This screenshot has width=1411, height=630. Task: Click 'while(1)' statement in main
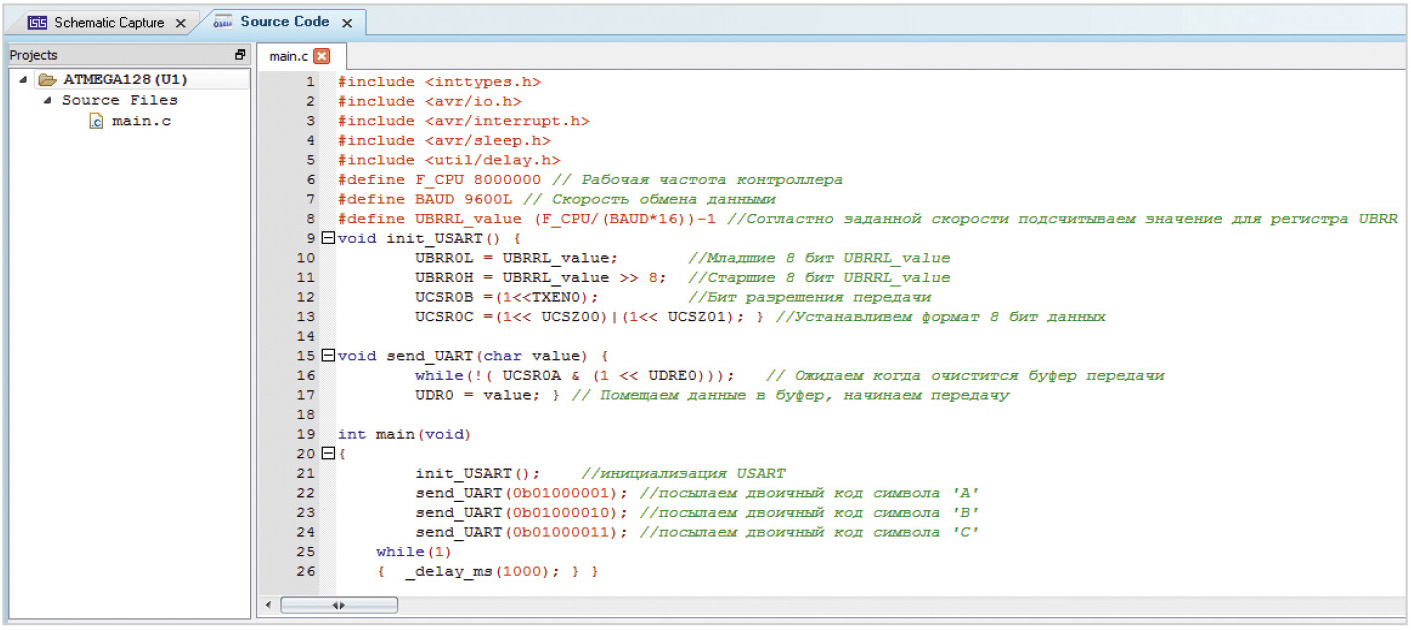click(x=414, y=551)
